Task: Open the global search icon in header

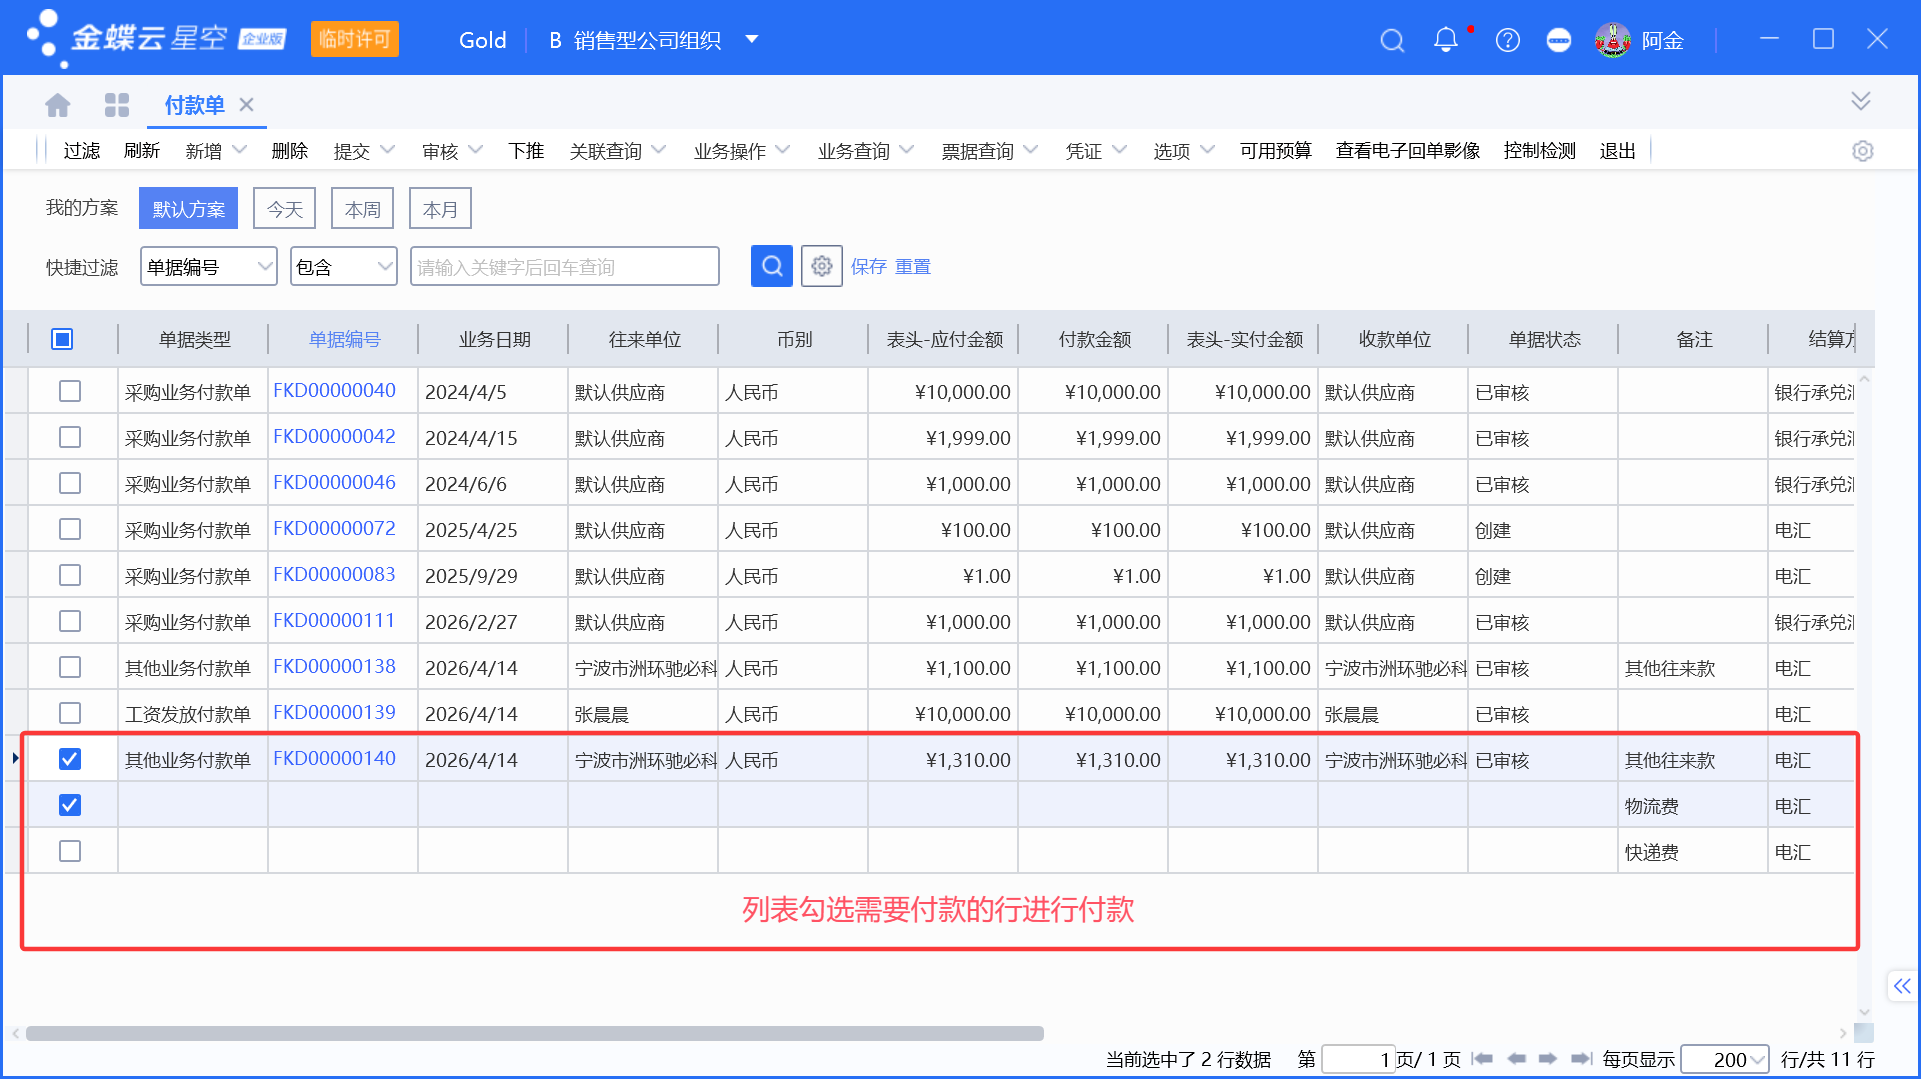Action: (x=1392, y=40)
